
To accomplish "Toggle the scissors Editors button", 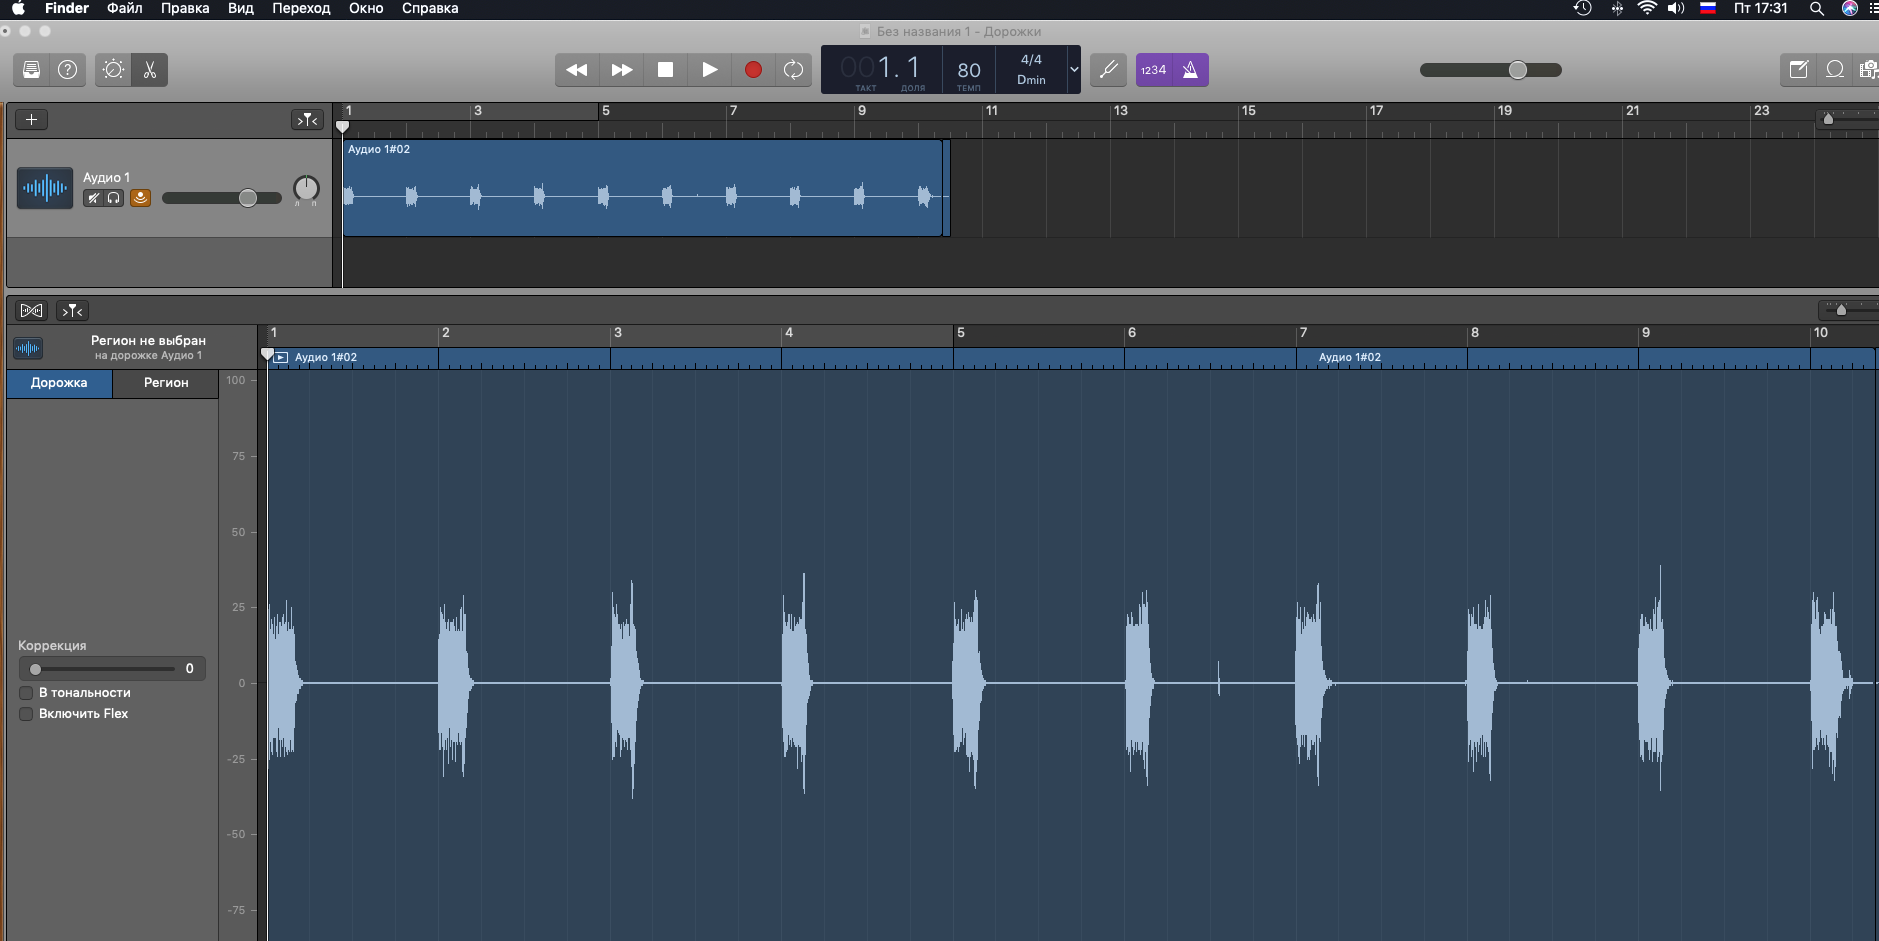I will pos(150,70).
